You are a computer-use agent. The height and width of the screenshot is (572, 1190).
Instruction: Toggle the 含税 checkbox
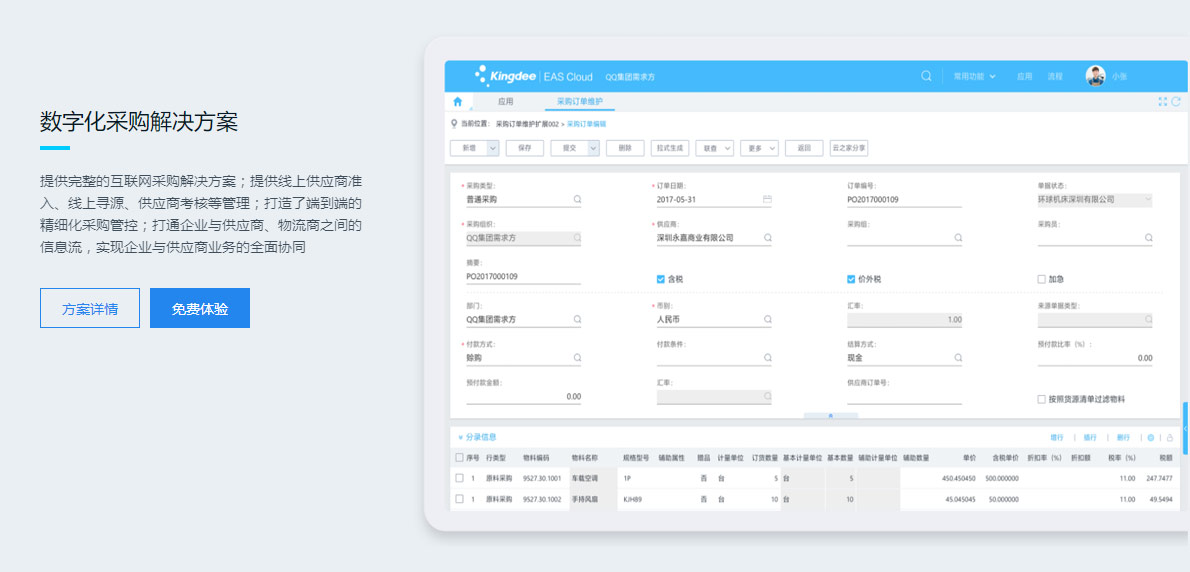click(660, 279)
